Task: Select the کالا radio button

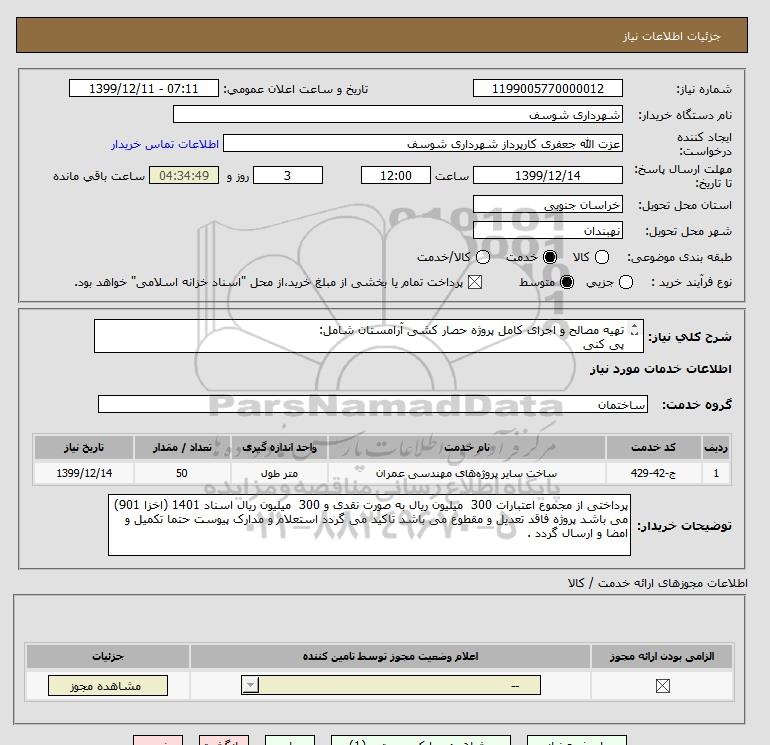Action: pos(602,257)
